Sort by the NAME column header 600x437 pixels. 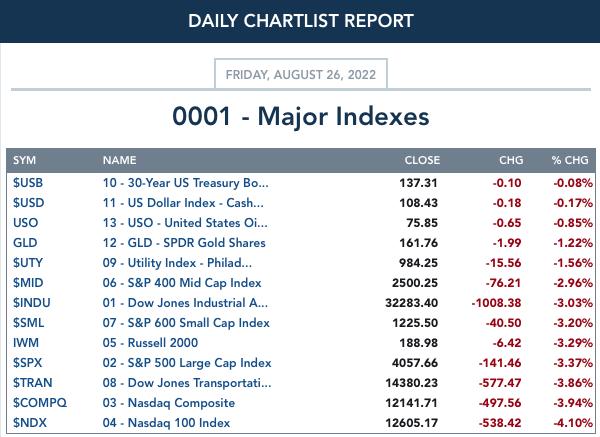tap(119, 160)
